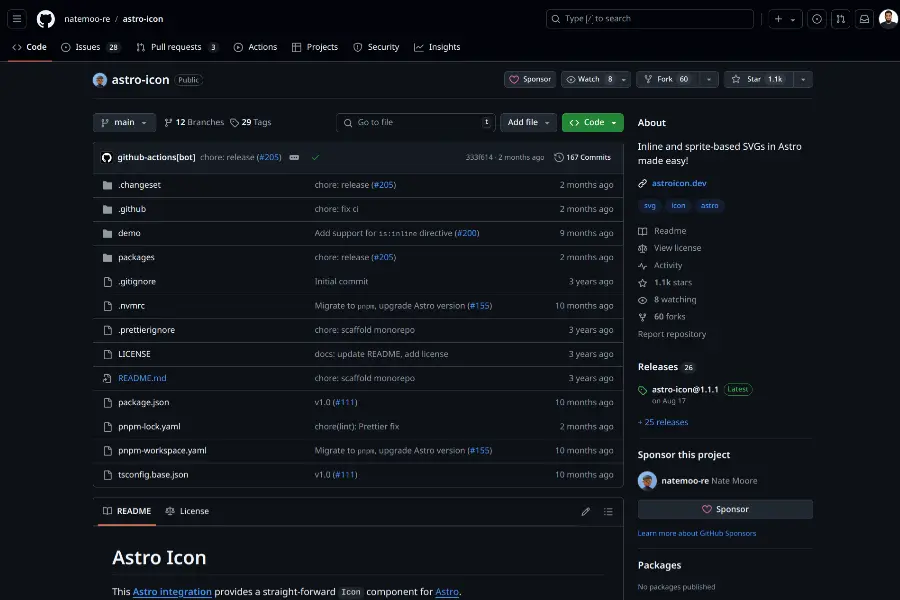This screenshot has width=900, height=600.
Task: Click the issues icon in top header
Action: coord(817,19)
